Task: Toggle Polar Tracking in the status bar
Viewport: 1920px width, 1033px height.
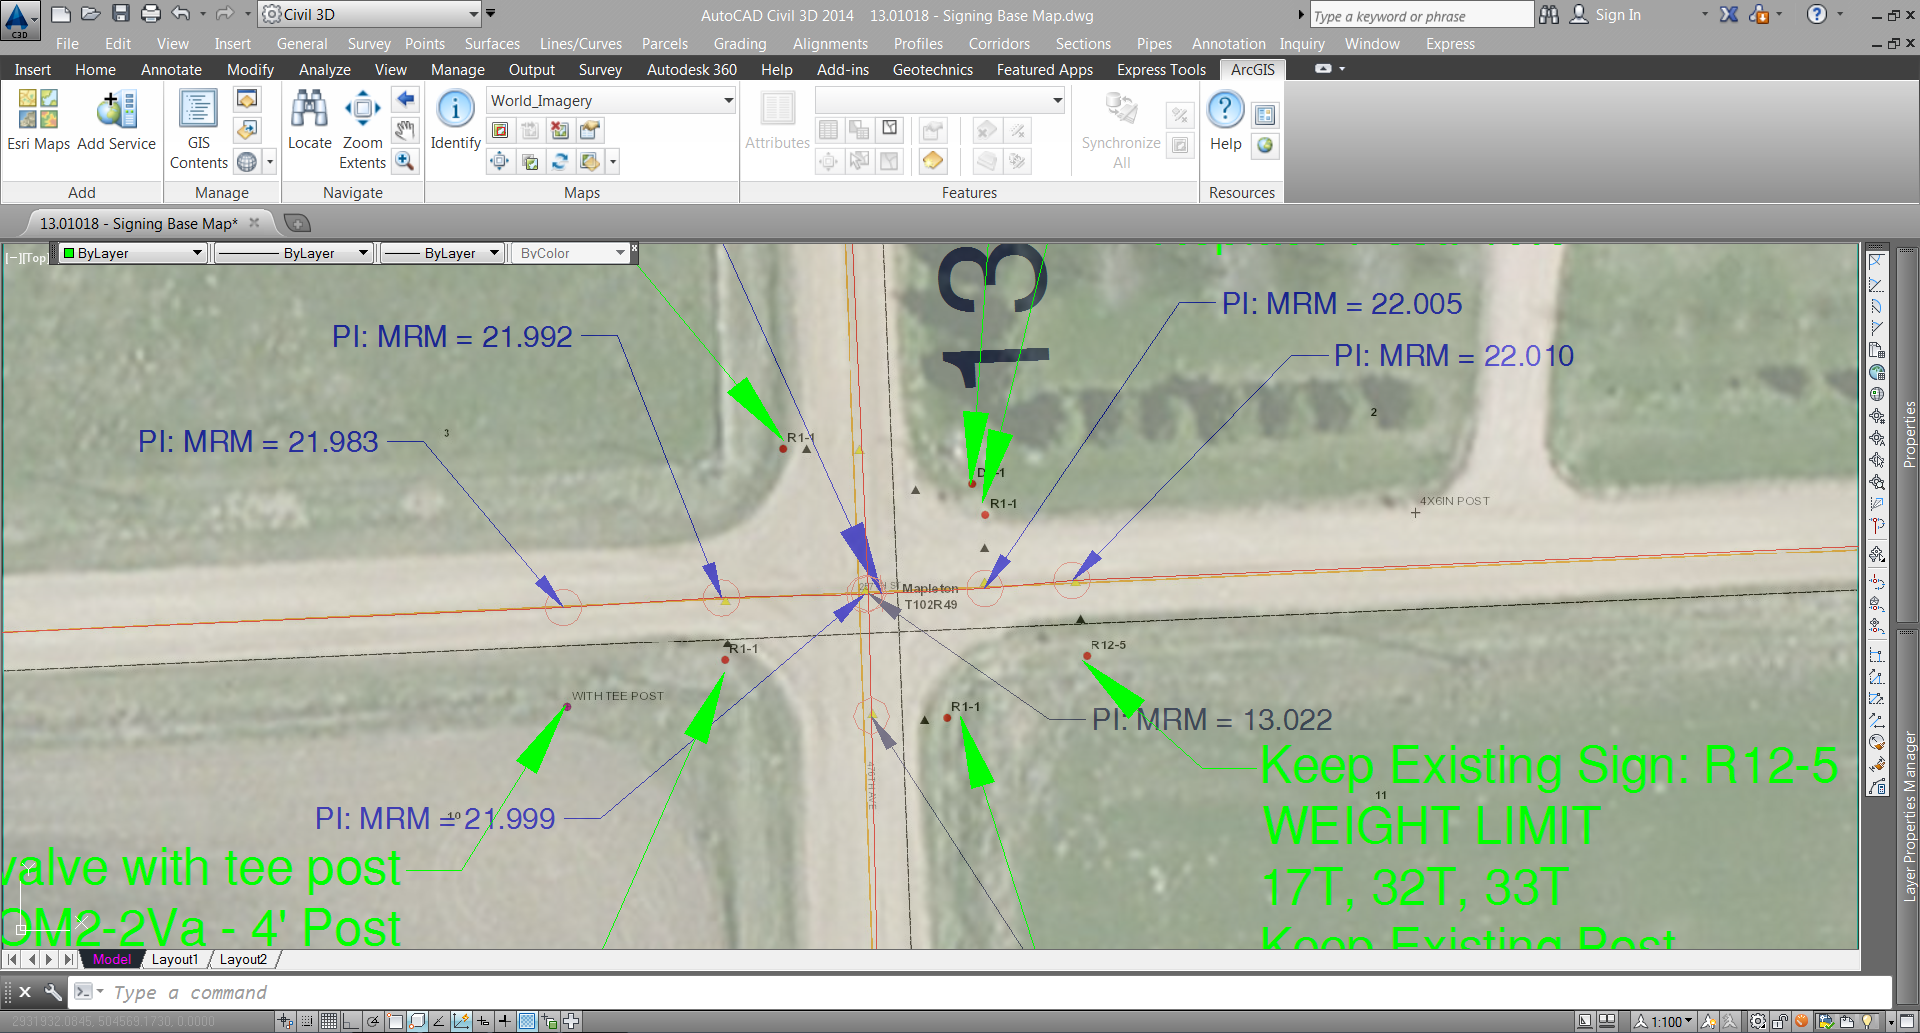Action: click(x=373, y=1021)
